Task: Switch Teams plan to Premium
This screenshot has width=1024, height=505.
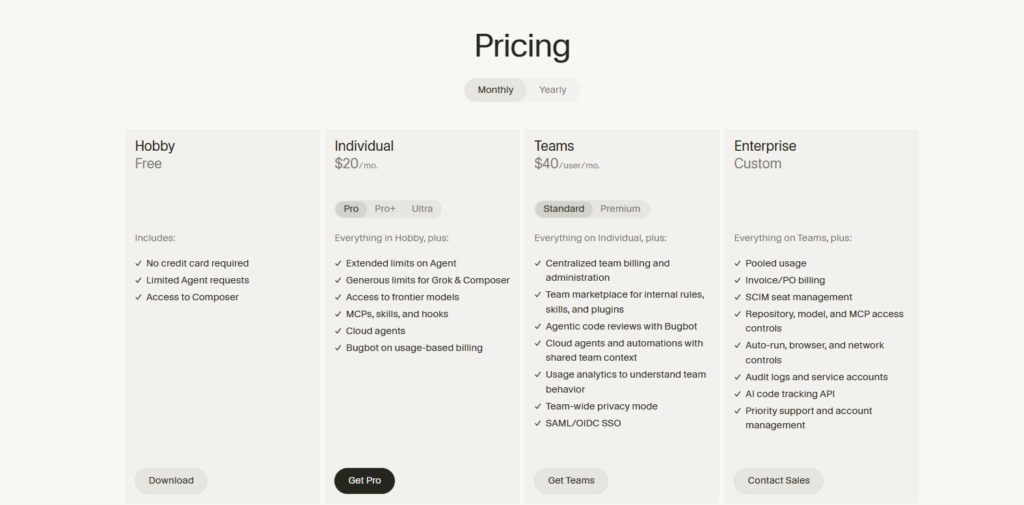Action: (x=620, y=209)
